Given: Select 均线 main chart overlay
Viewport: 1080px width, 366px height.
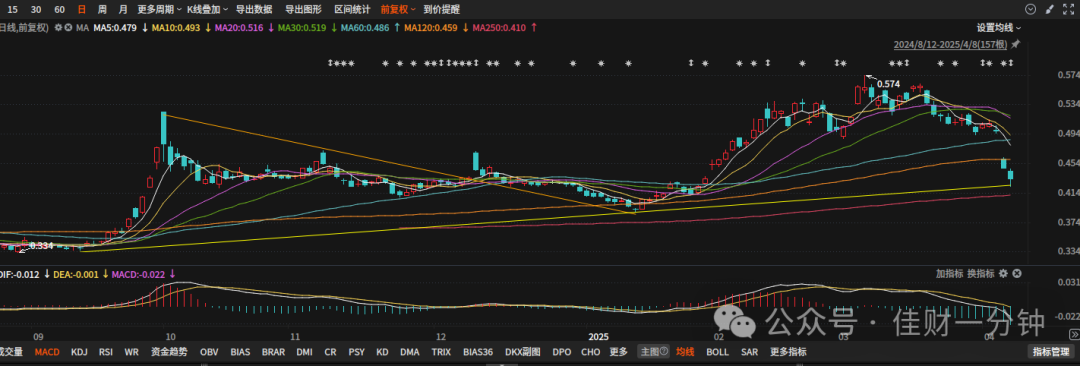Looking at the screenshot, I should click(685, 352).
